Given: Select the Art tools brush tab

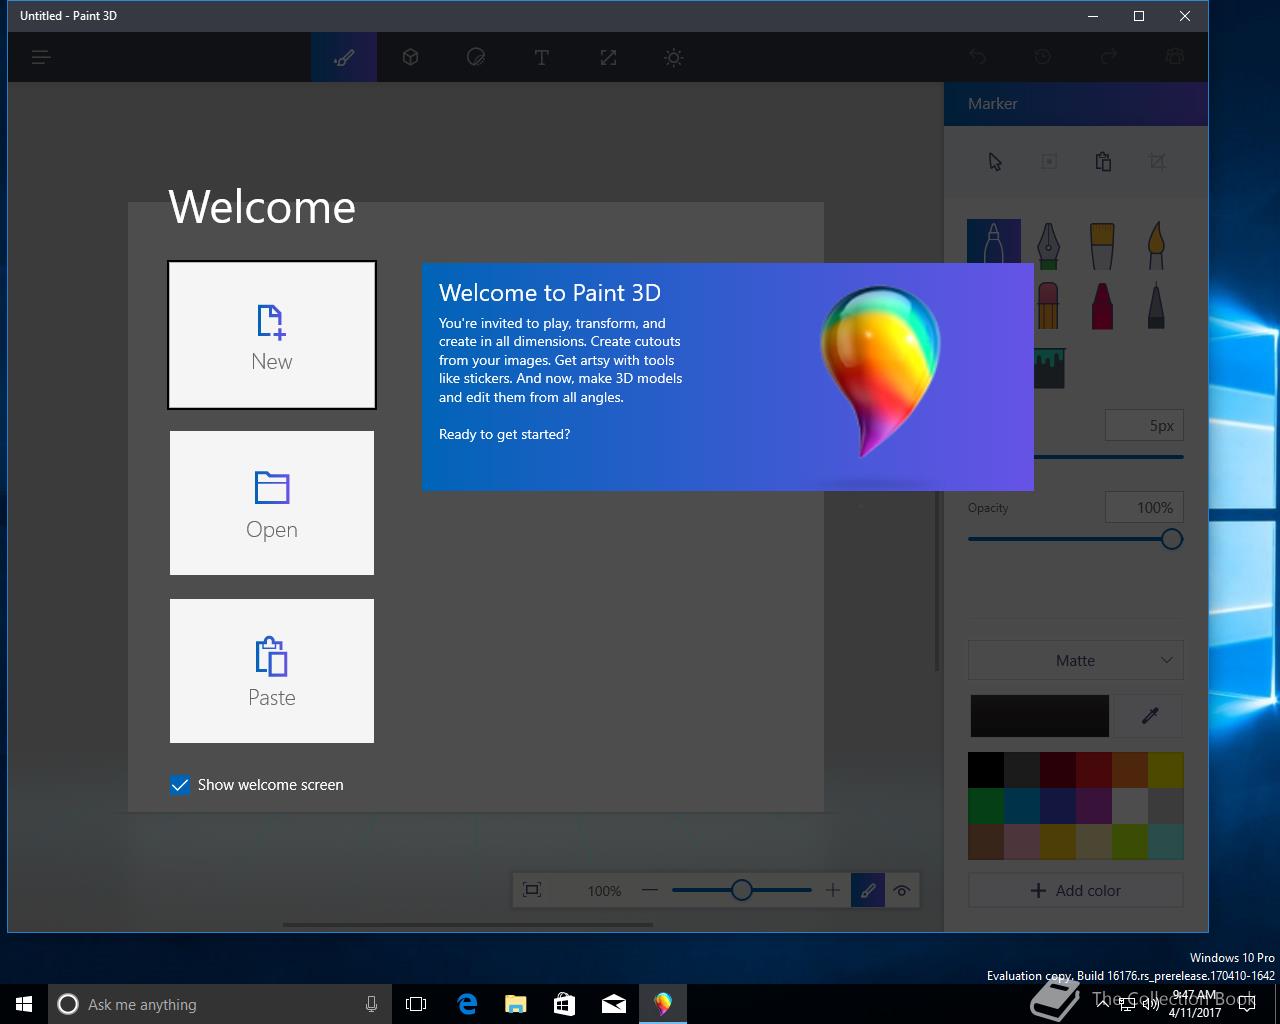Looking at the screenshot, I should (x=344, y=57).
